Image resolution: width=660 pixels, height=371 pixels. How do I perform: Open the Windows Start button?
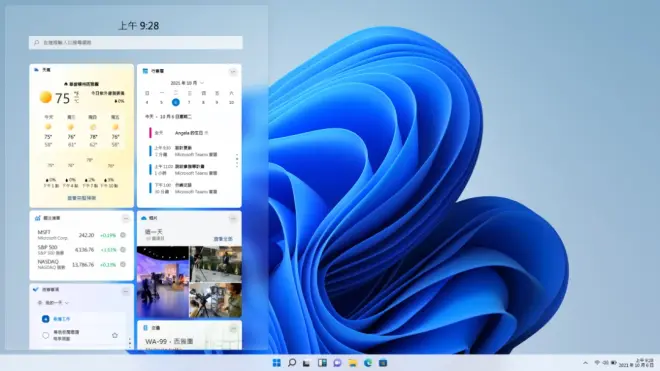pos(277,363)
